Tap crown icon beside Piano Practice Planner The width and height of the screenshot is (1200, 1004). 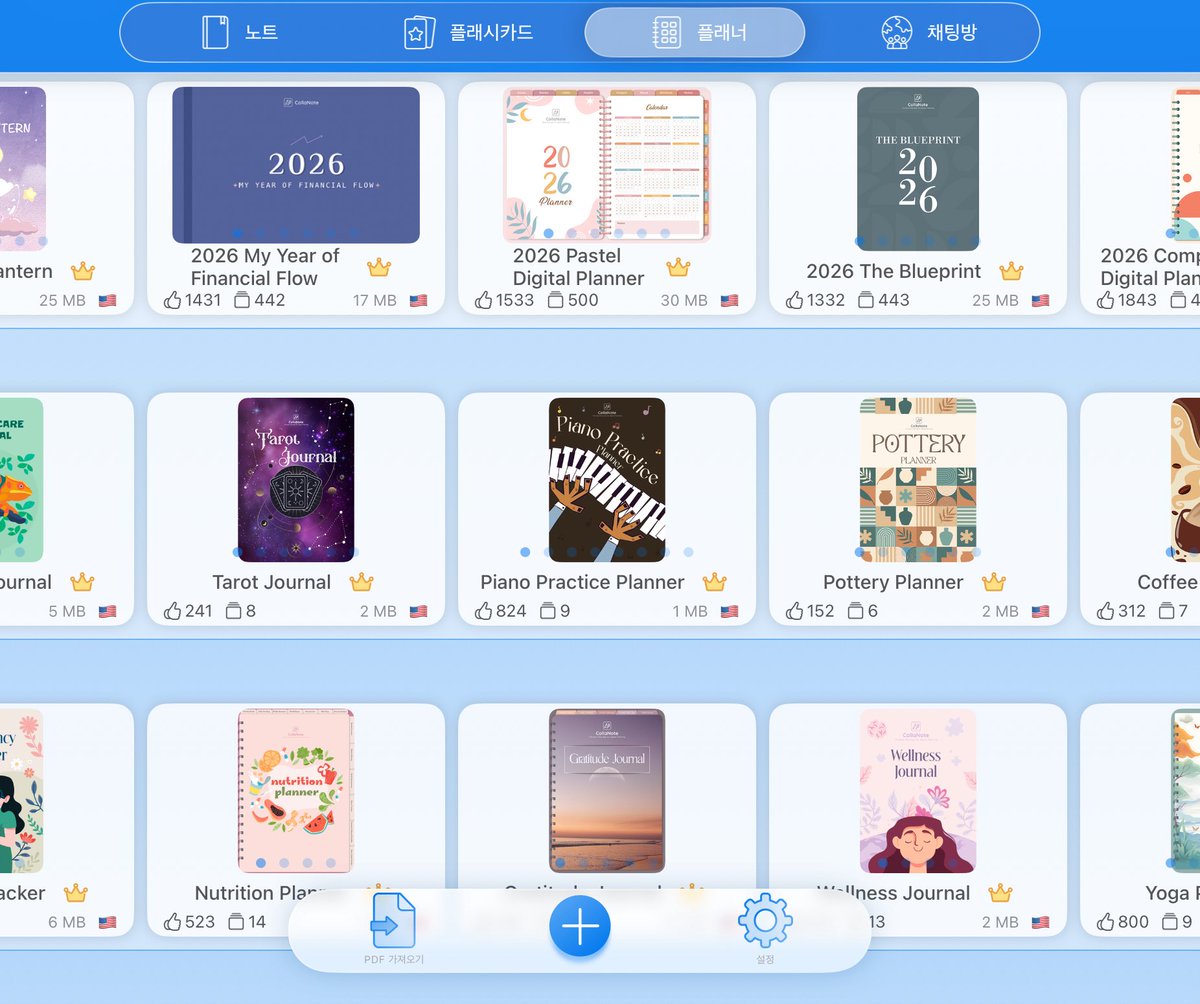[714, 581]
